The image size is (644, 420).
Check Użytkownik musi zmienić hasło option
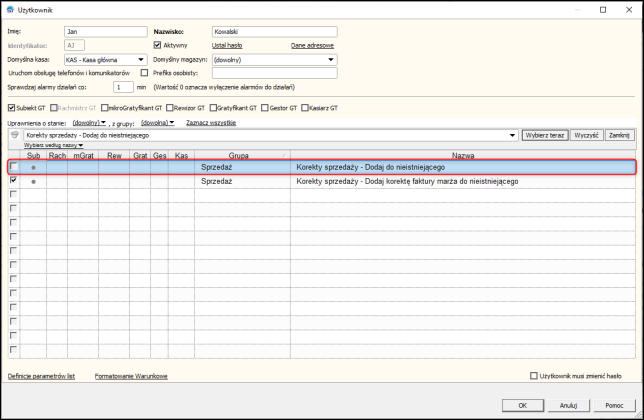[x=534, y=376]
